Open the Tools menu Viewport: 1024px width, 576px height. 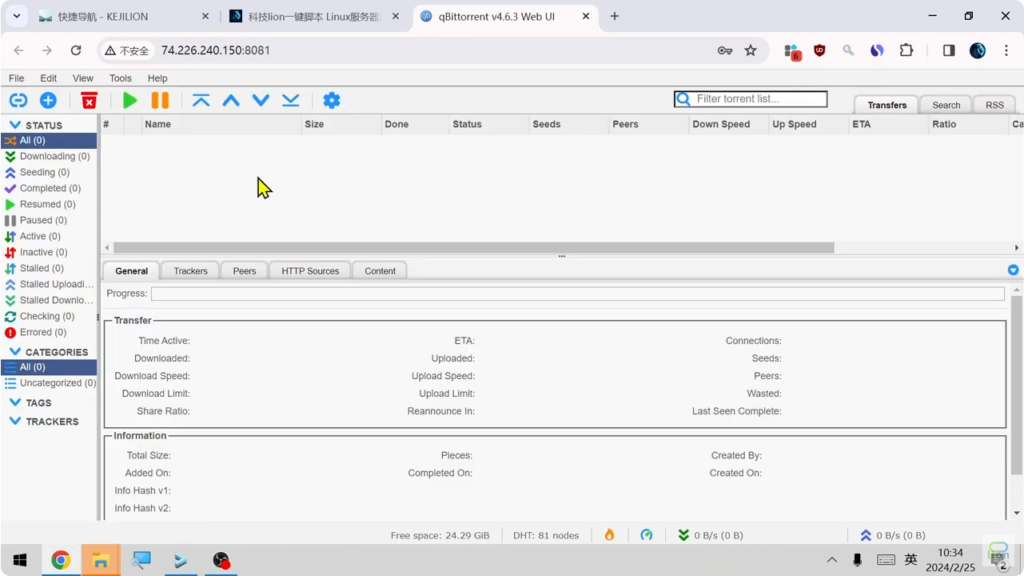120,78
